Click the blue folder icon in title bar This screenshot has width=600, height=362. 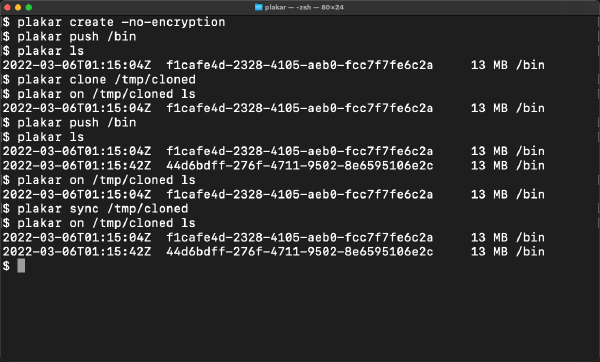(x=259, y=7)
